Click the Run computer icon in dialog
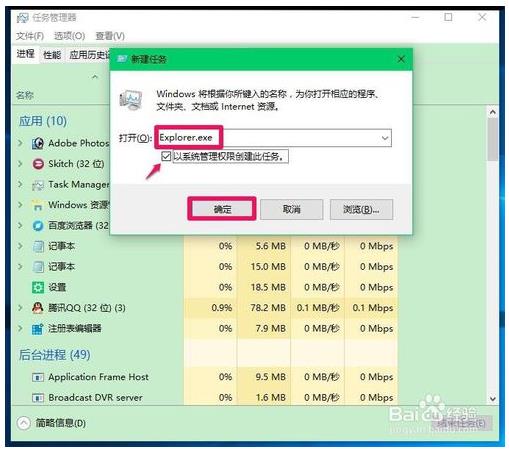The image size is (509, 450). click(x=131, y=100)
